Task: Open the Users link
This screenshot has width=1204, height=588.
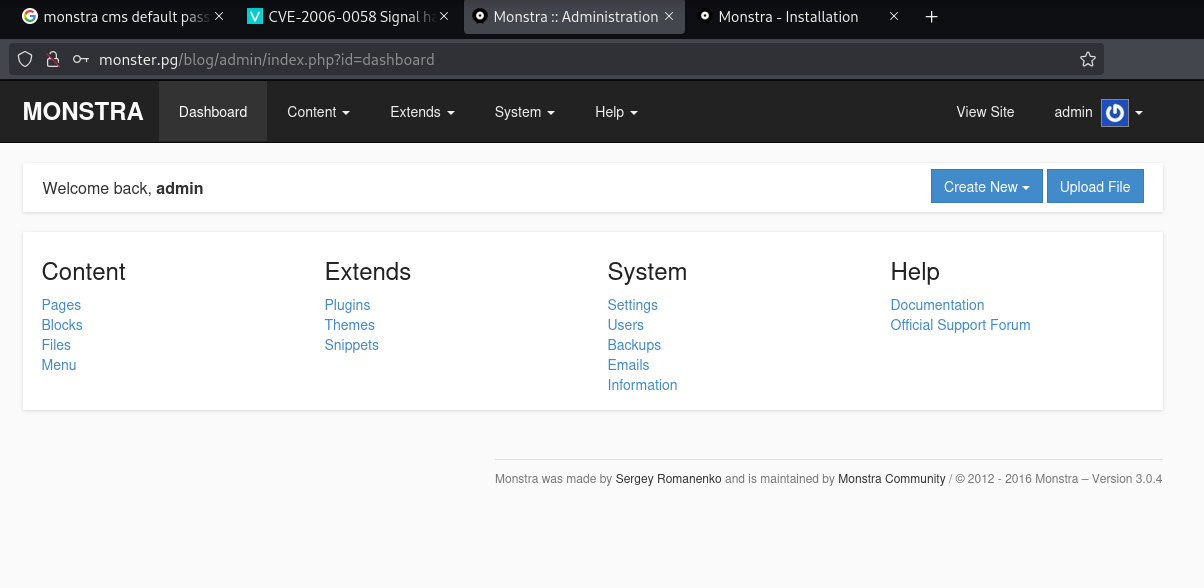Action: 626,325
